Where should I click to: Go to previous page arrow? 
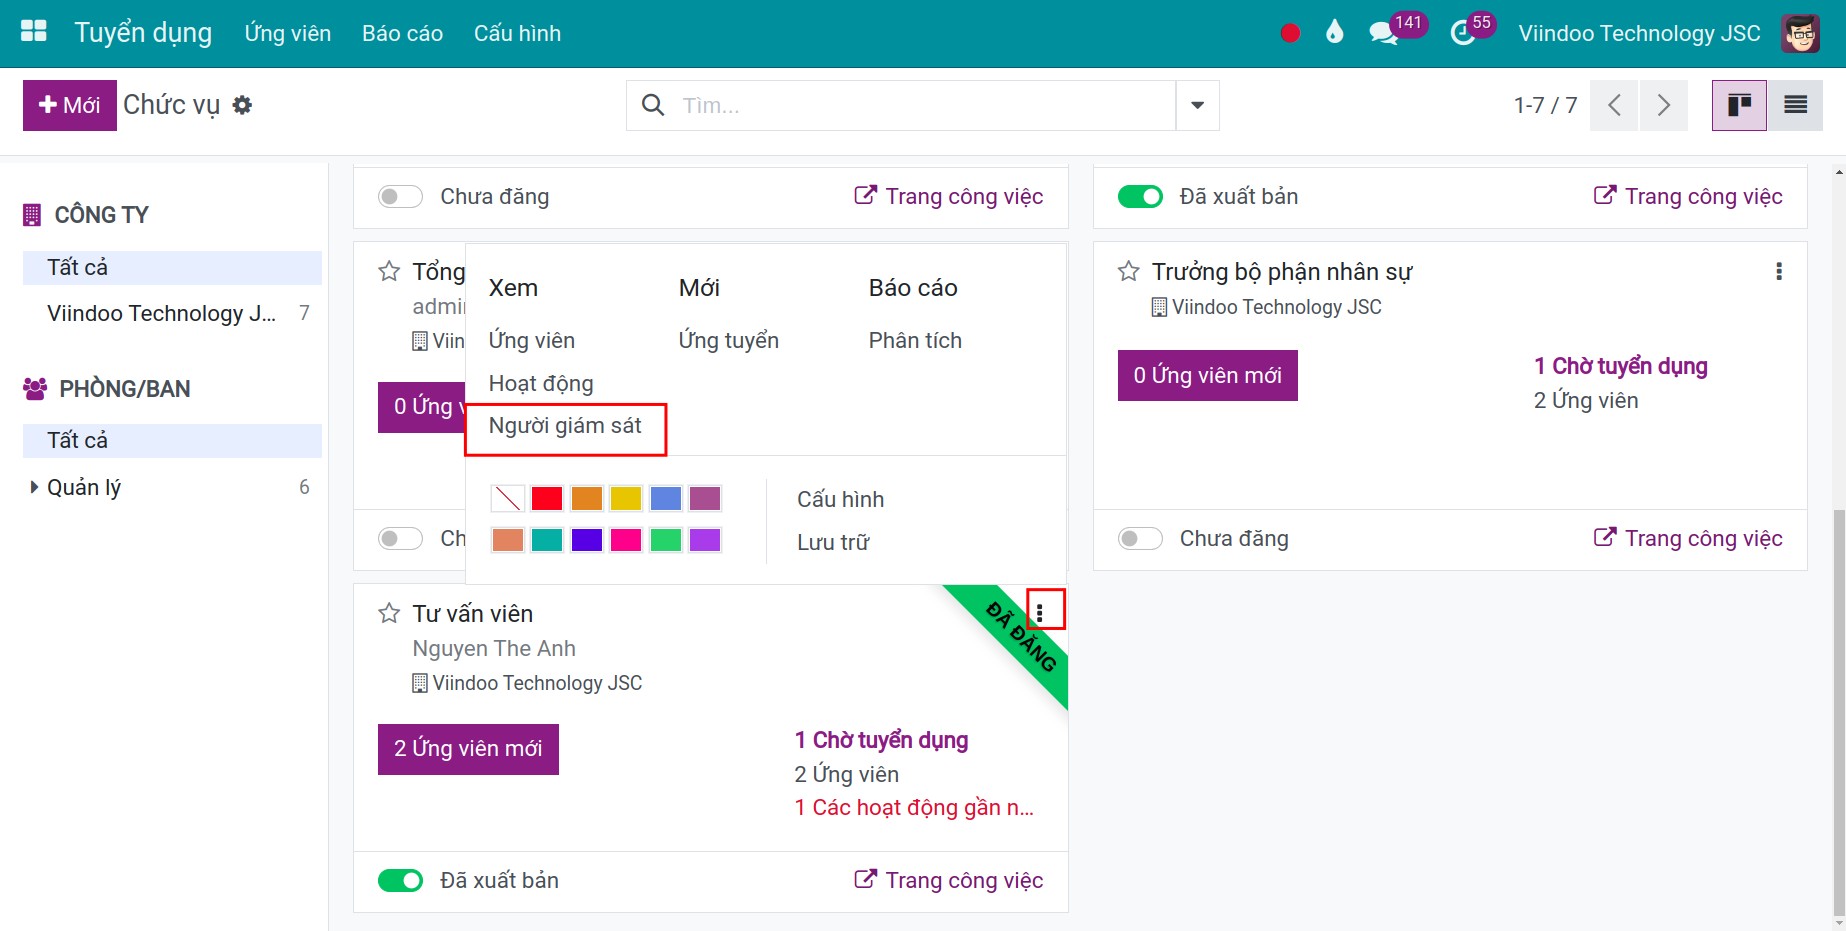point(1614,105)
